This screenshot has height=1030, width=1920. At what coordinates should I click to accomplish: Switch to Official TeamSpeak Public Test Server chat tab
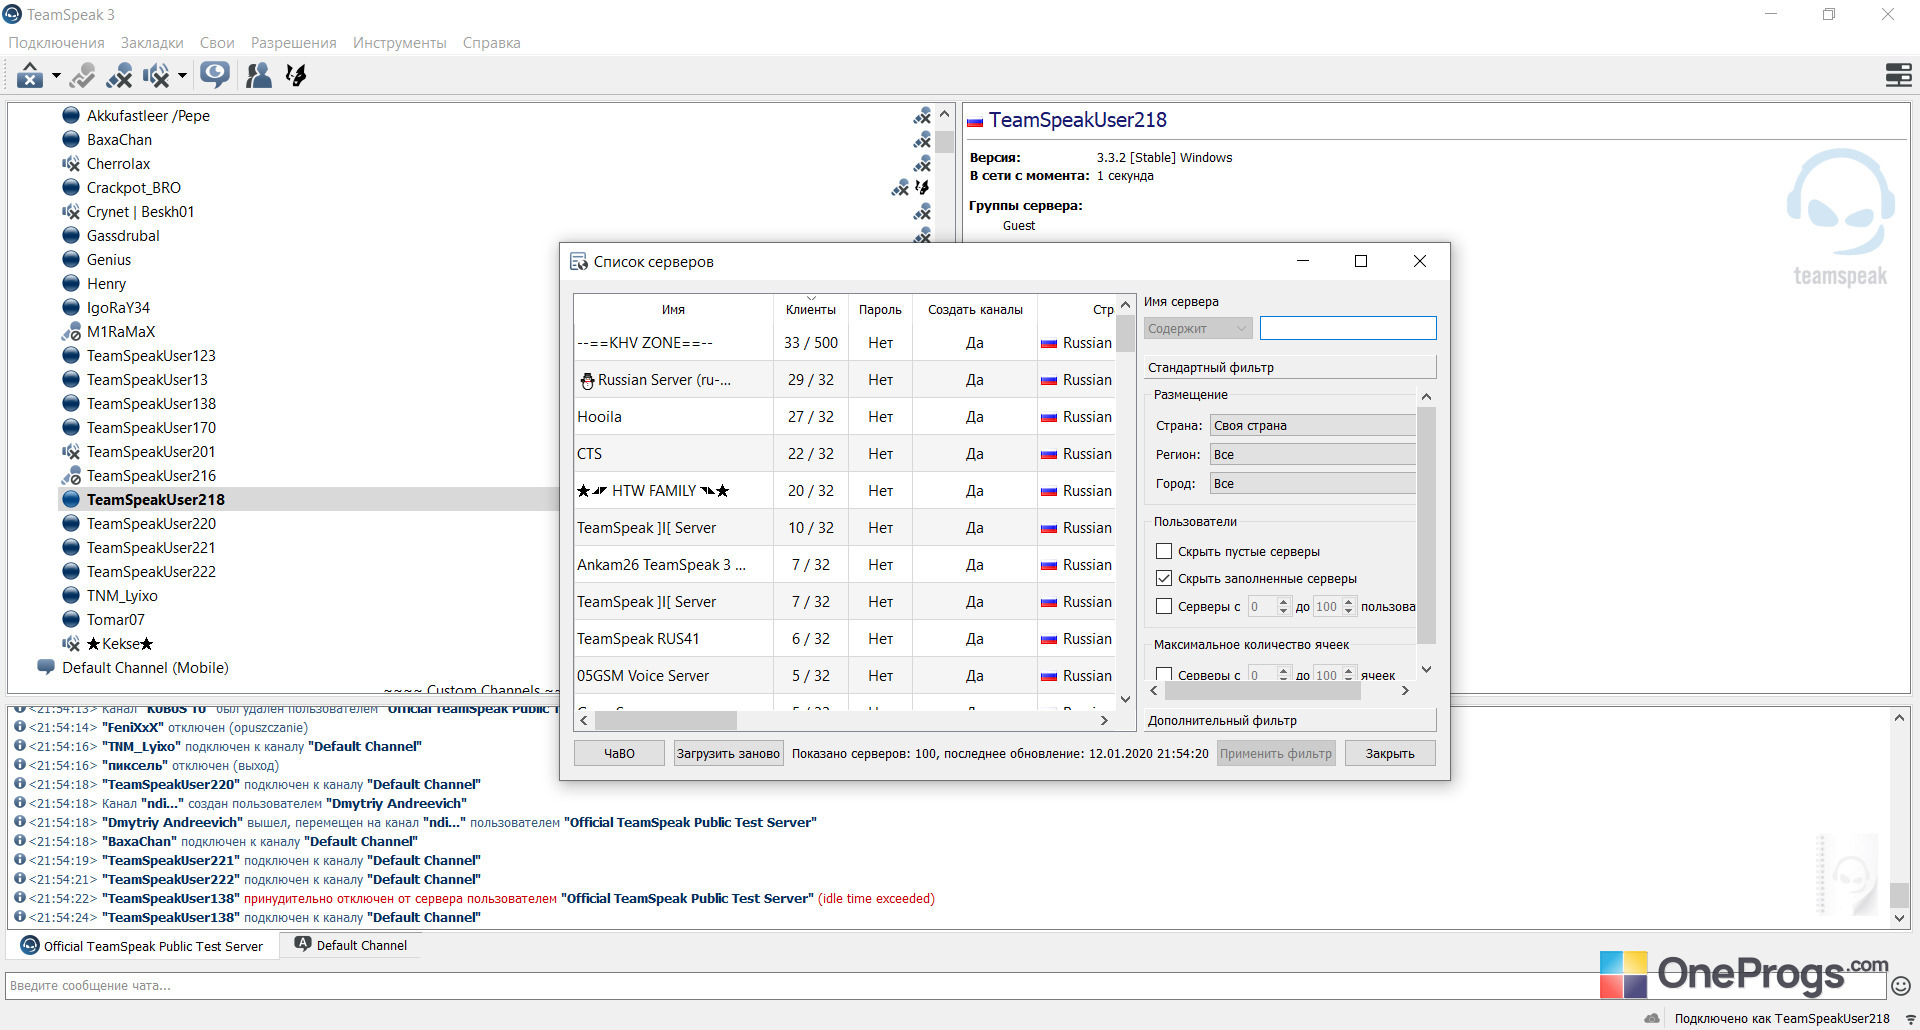142,946
